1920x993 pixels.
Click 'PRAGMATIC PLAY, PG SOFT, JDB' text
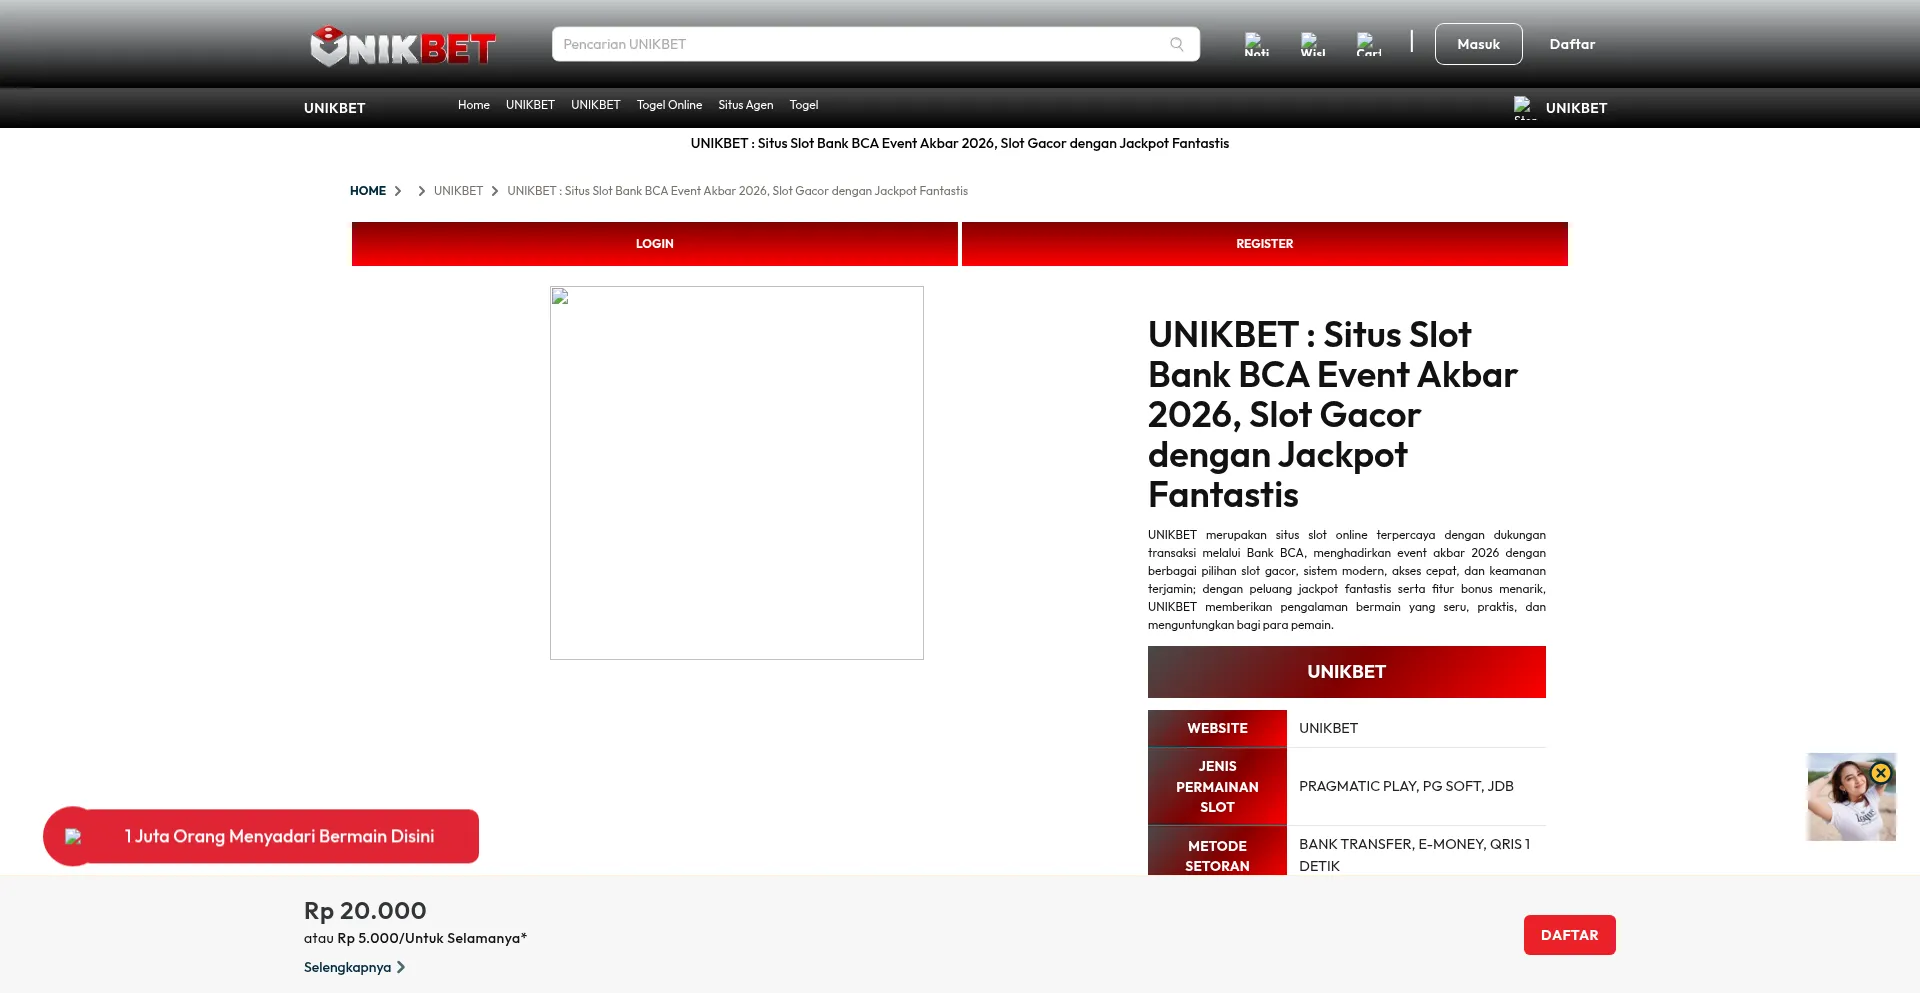pyautogui.click(x=1406, y=786)
